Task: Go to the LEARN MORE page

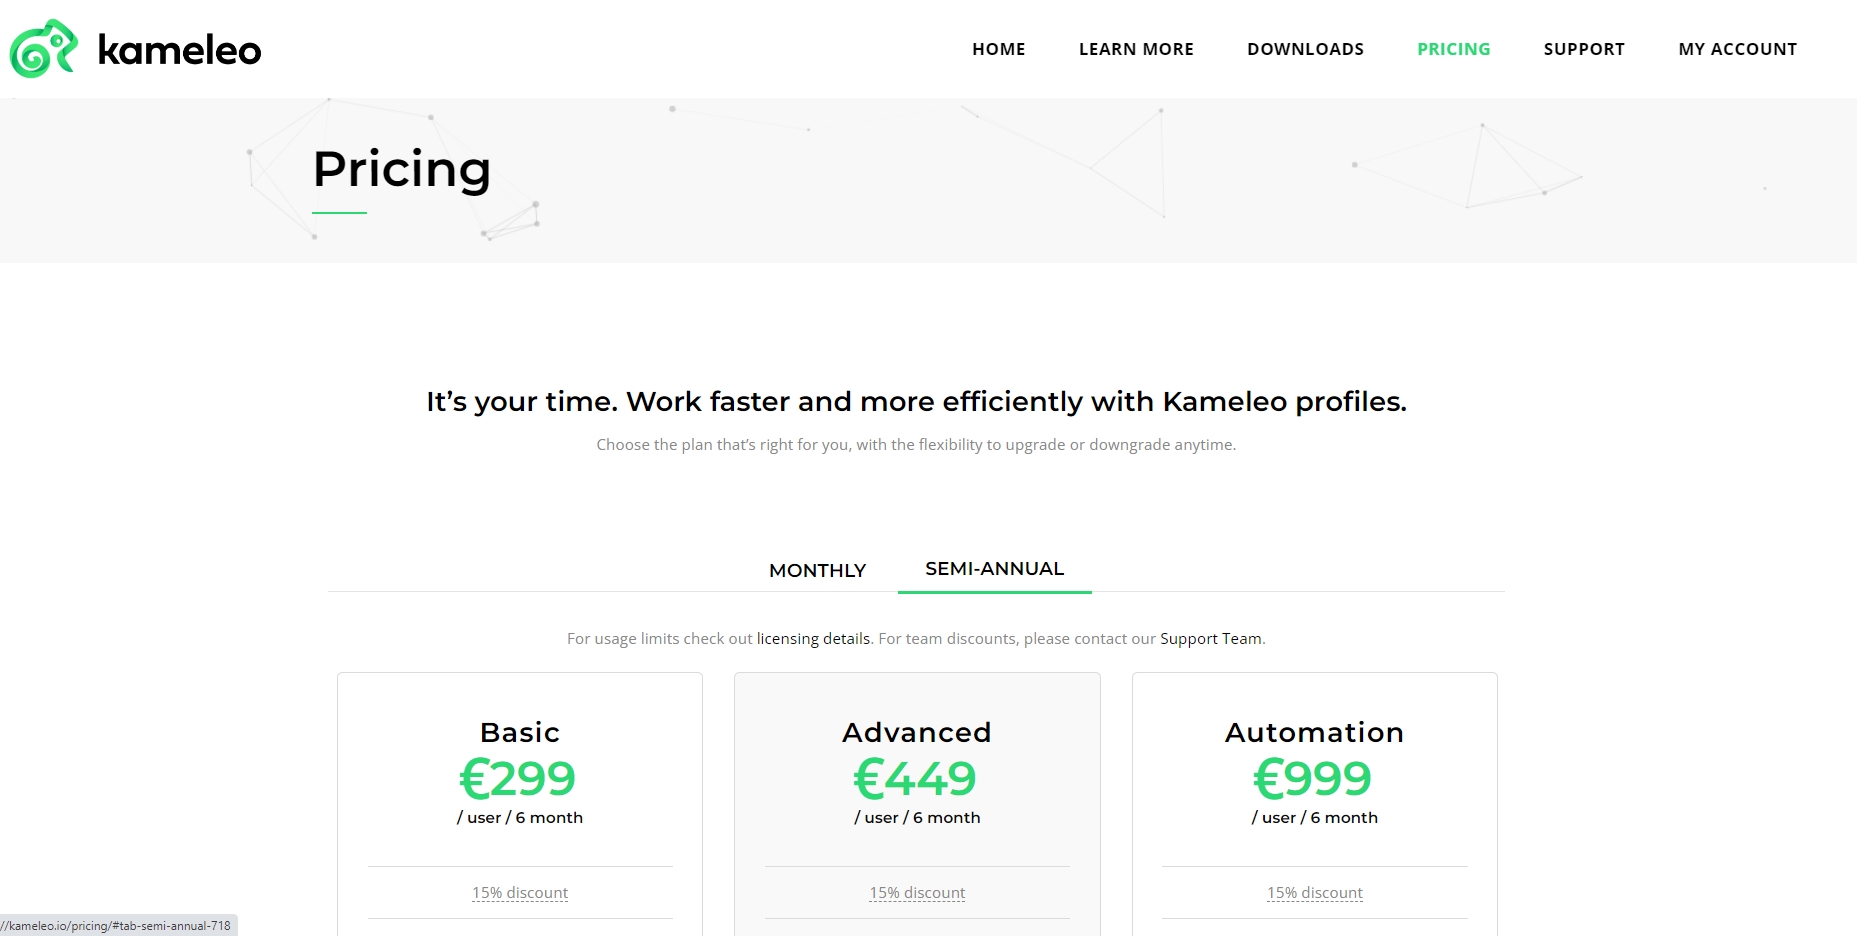Action: 1136,49
